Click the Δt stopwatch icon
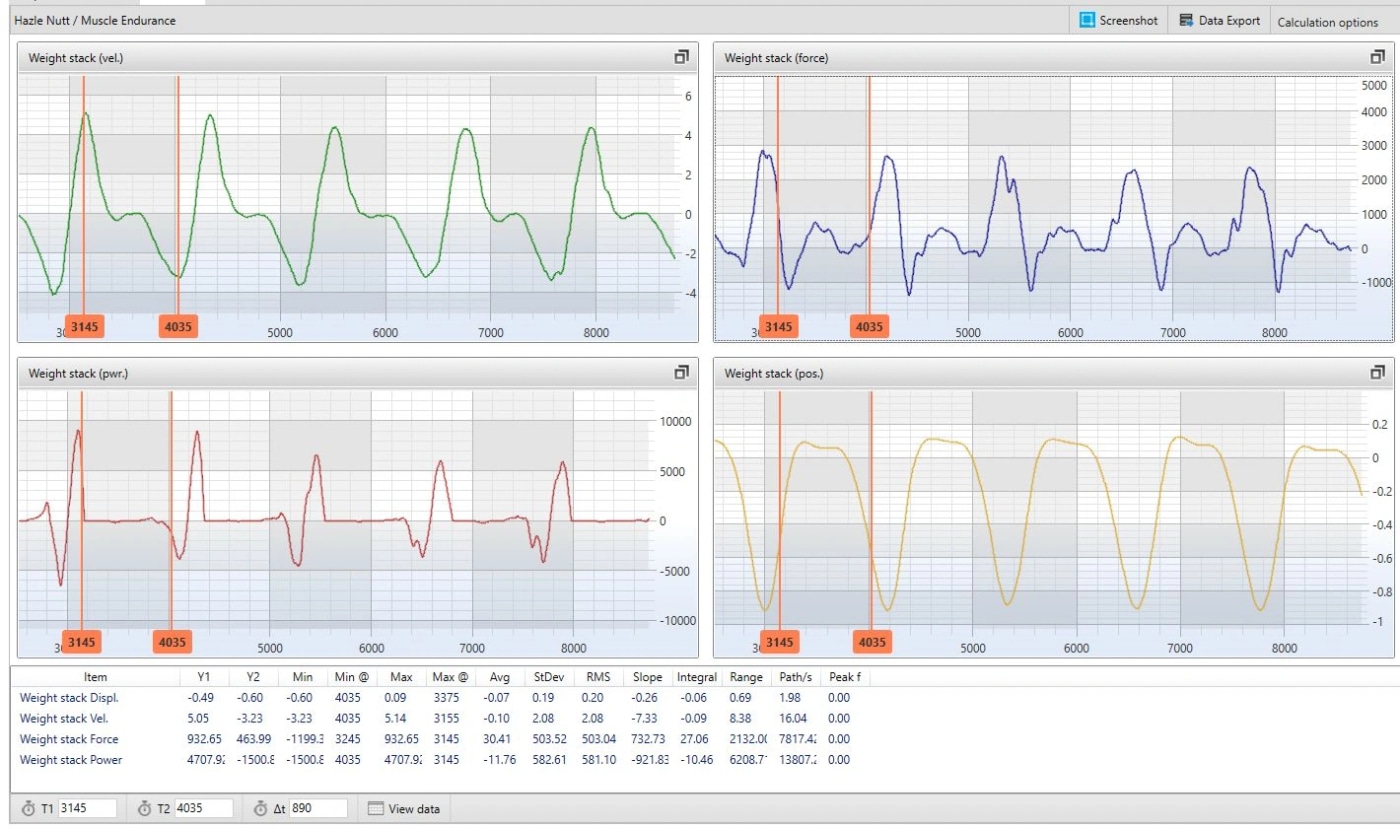 (x=261, y=808)
